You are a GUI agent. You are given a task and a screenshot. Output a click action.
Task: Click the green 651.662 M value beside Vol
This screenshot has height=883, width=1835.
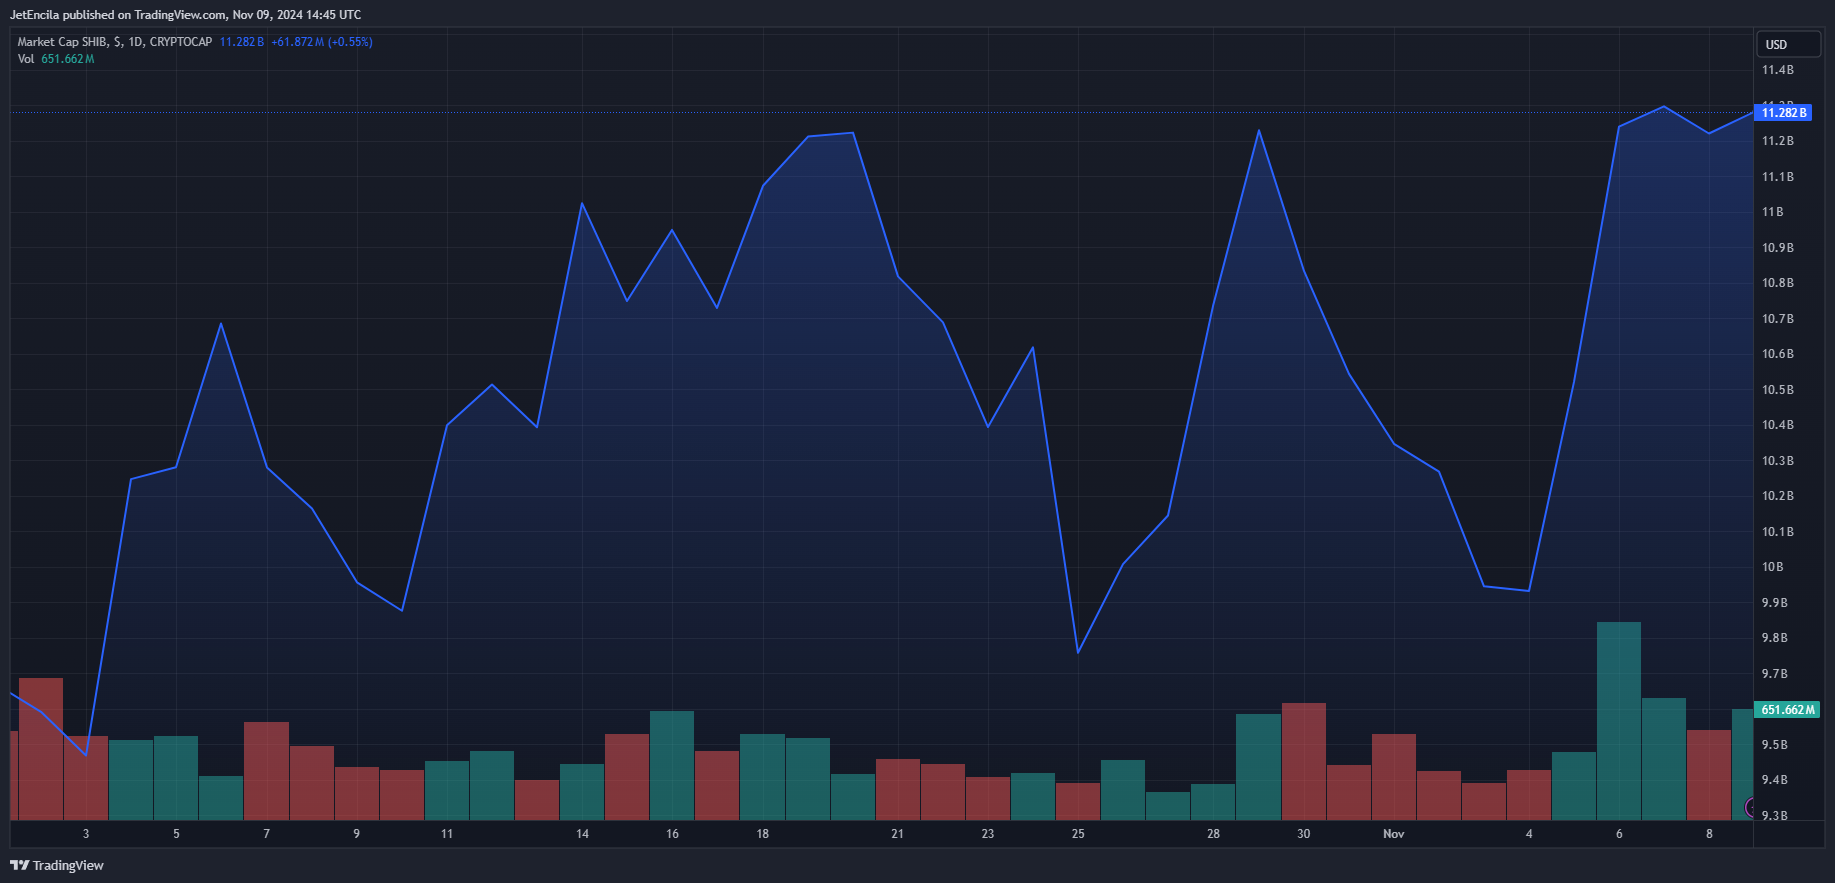click(67, 59)
